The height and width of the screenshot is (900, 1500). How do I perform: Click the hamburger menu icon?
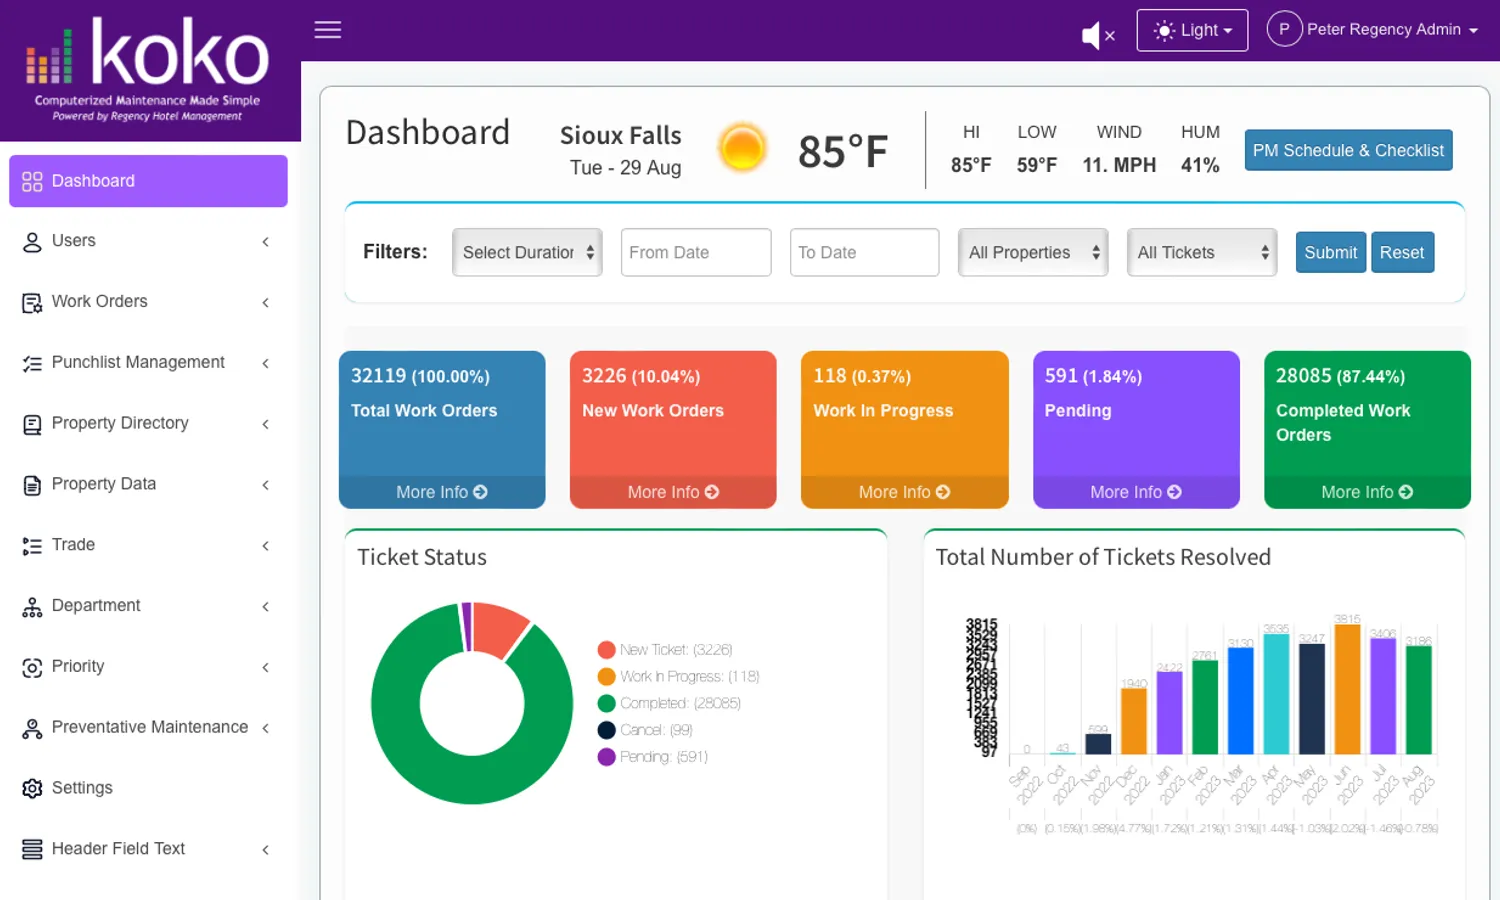coord(328,30)
